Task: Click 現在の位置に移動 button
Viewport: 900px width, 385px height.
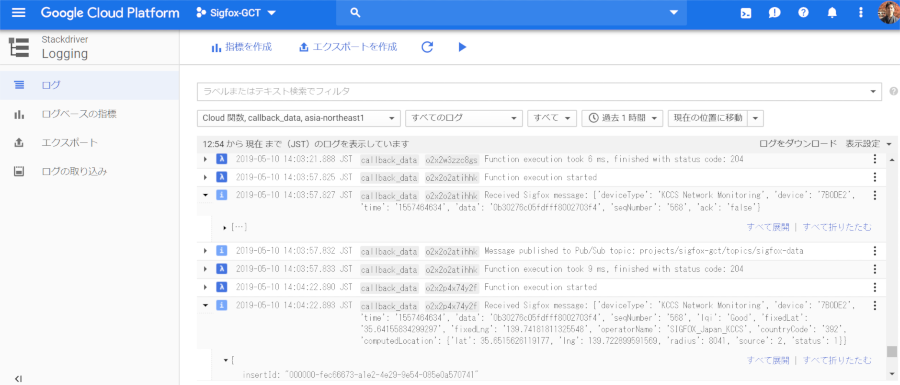Action: (708, 118)
